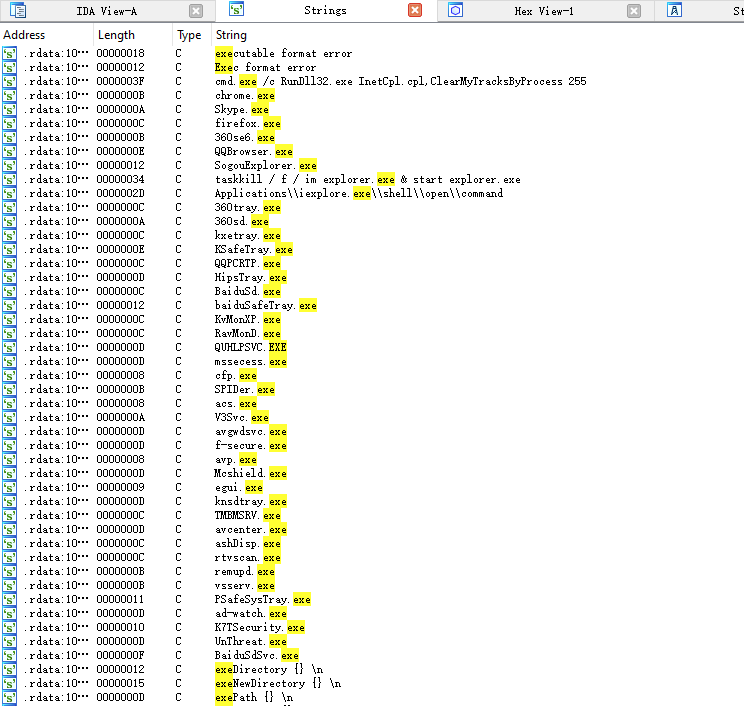Click string icon of the UnThreat.exe row
Viewport: 744px width, 706px height.
coord(9,641)
